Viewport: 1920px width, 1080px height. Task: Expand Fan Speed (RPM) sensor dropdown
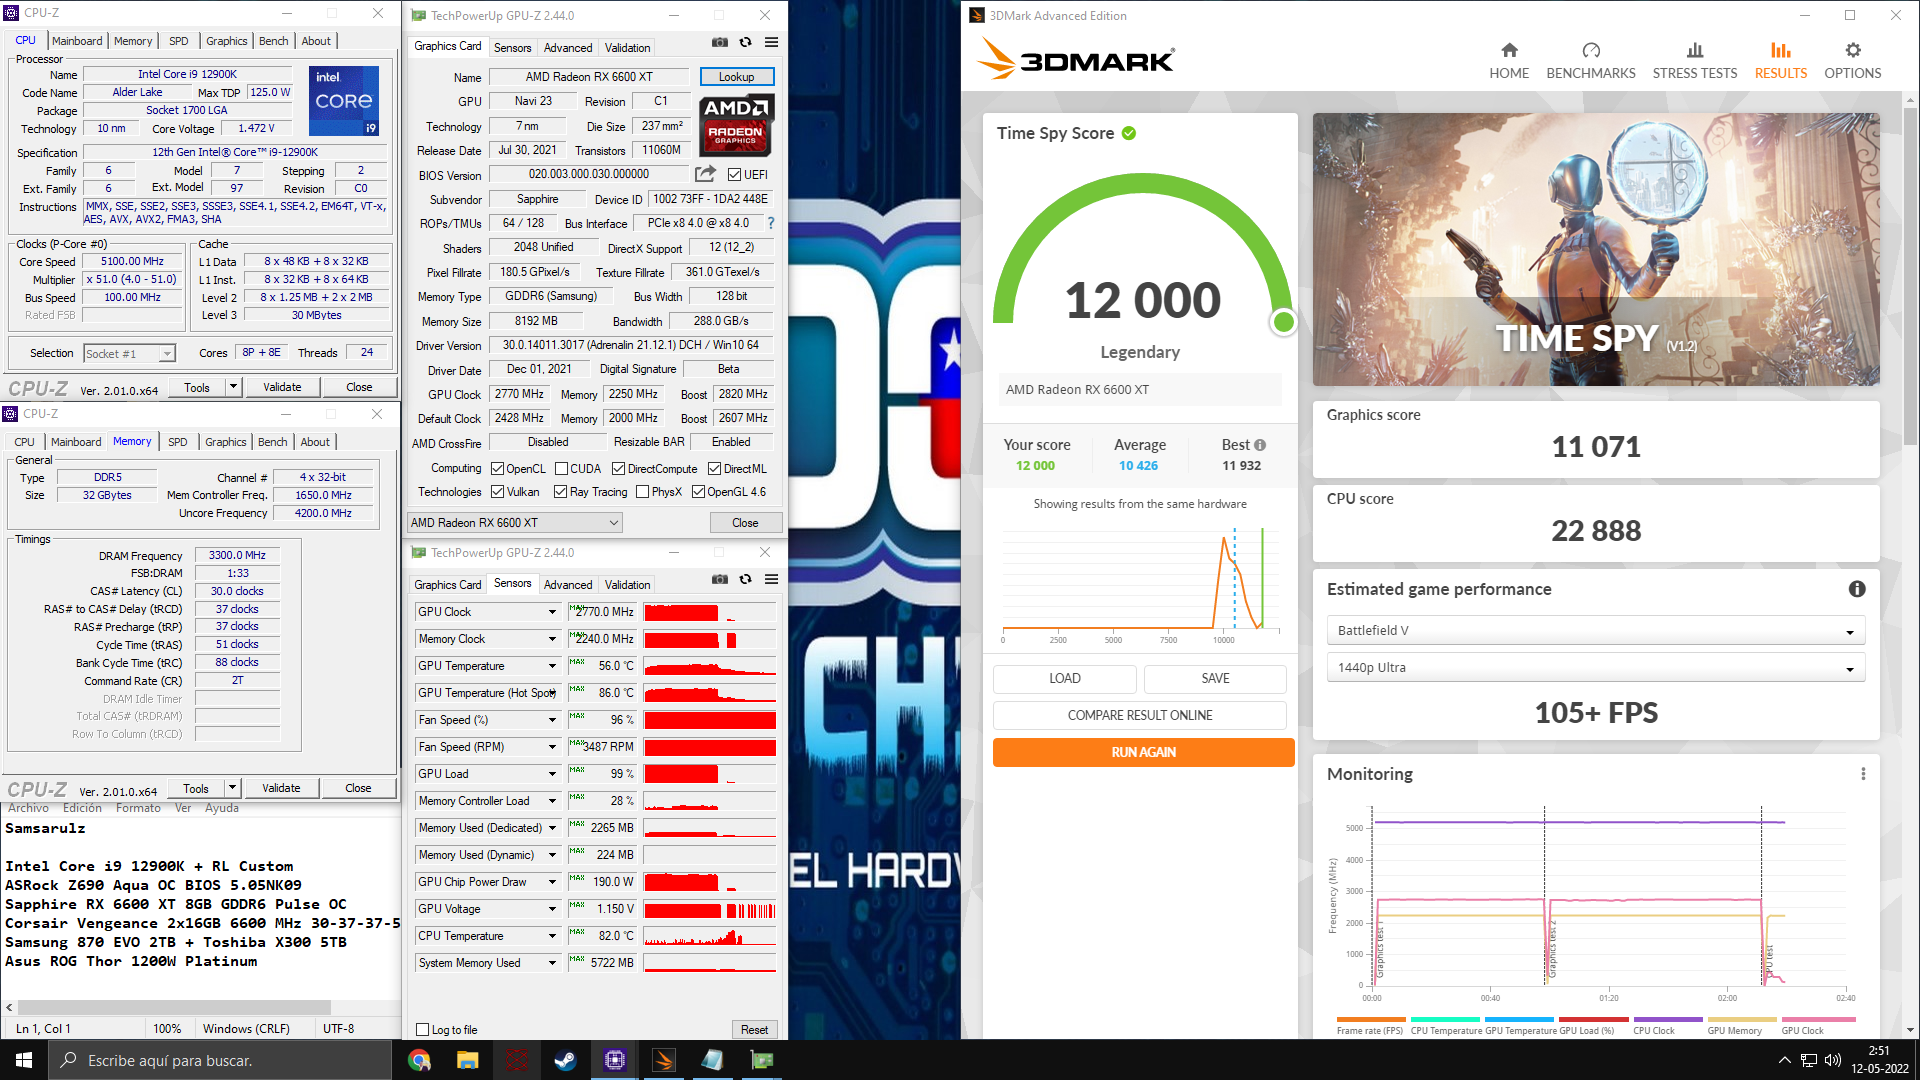(551, 747)
